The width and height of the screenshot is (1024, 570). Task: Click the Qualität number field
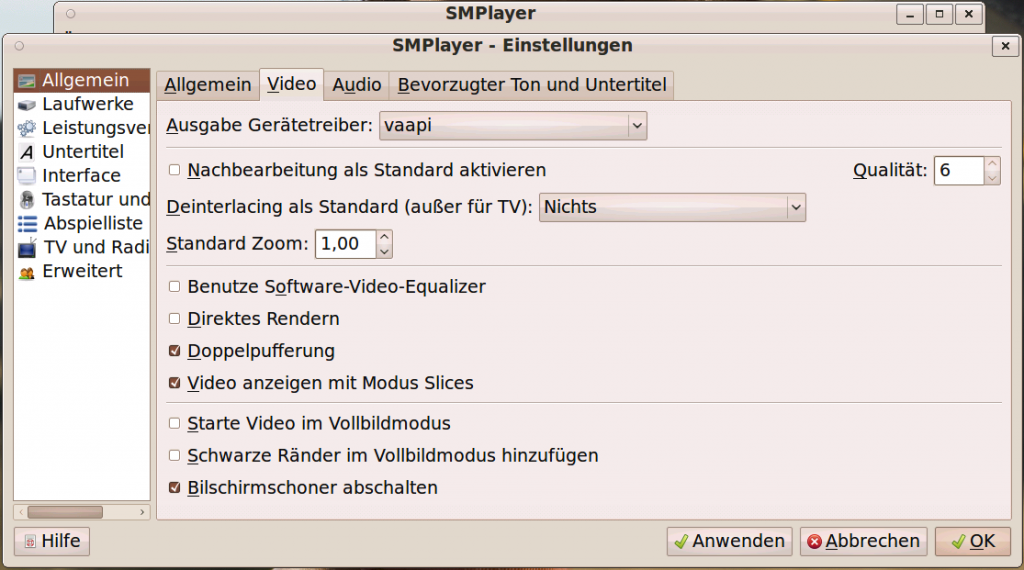tap(959, 170)
